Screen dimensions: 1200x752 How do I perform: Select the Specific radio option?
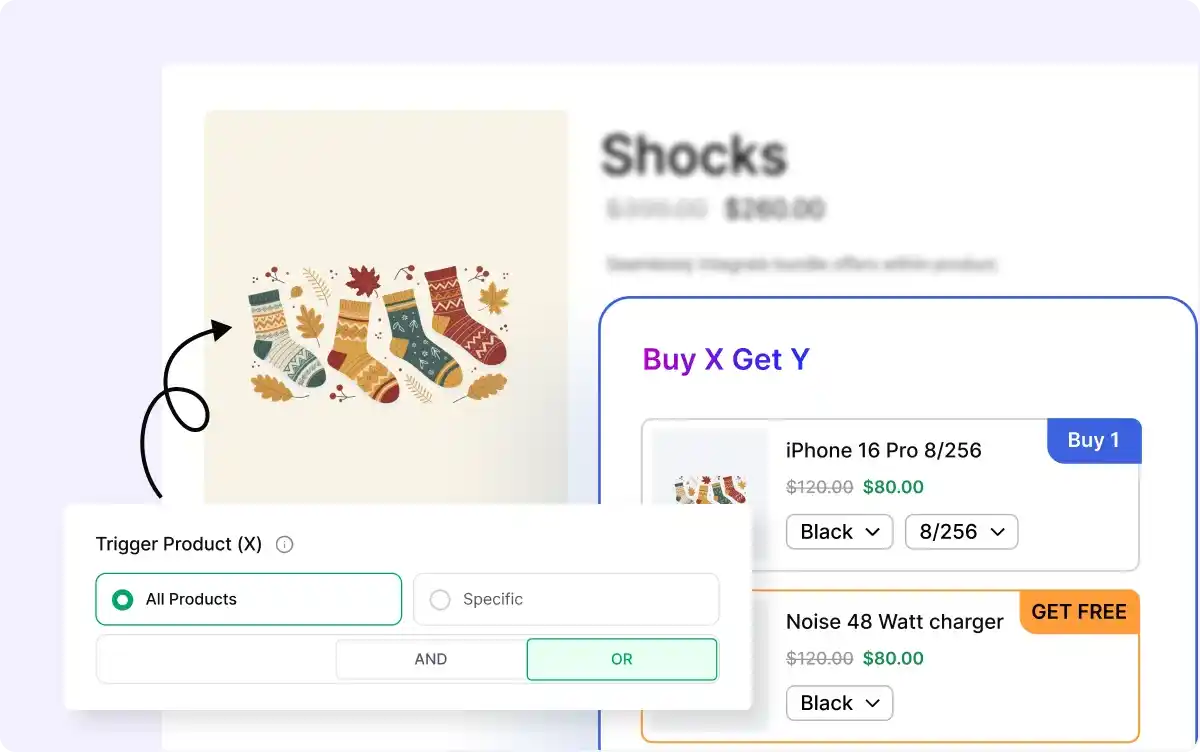coord(440,600)
